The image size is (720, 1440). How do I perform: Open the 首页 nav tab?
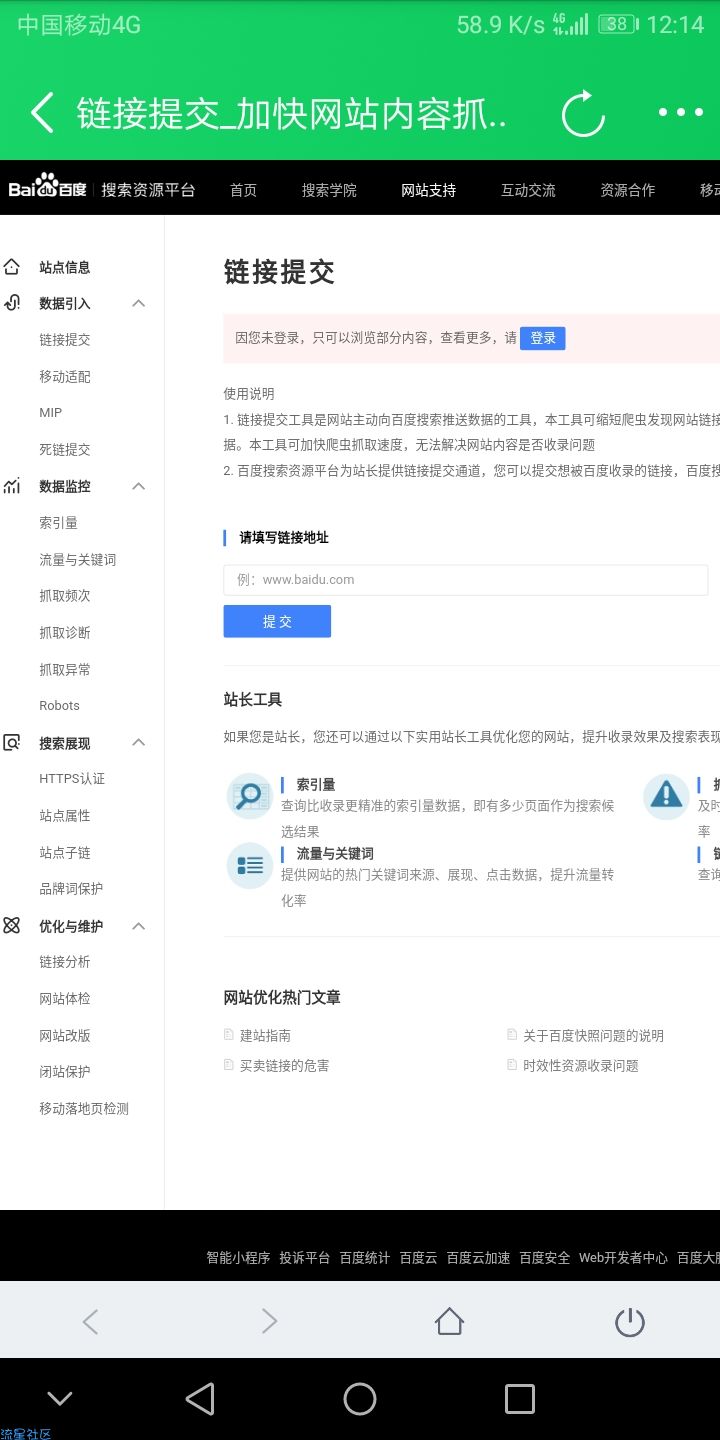click(243, 190)
